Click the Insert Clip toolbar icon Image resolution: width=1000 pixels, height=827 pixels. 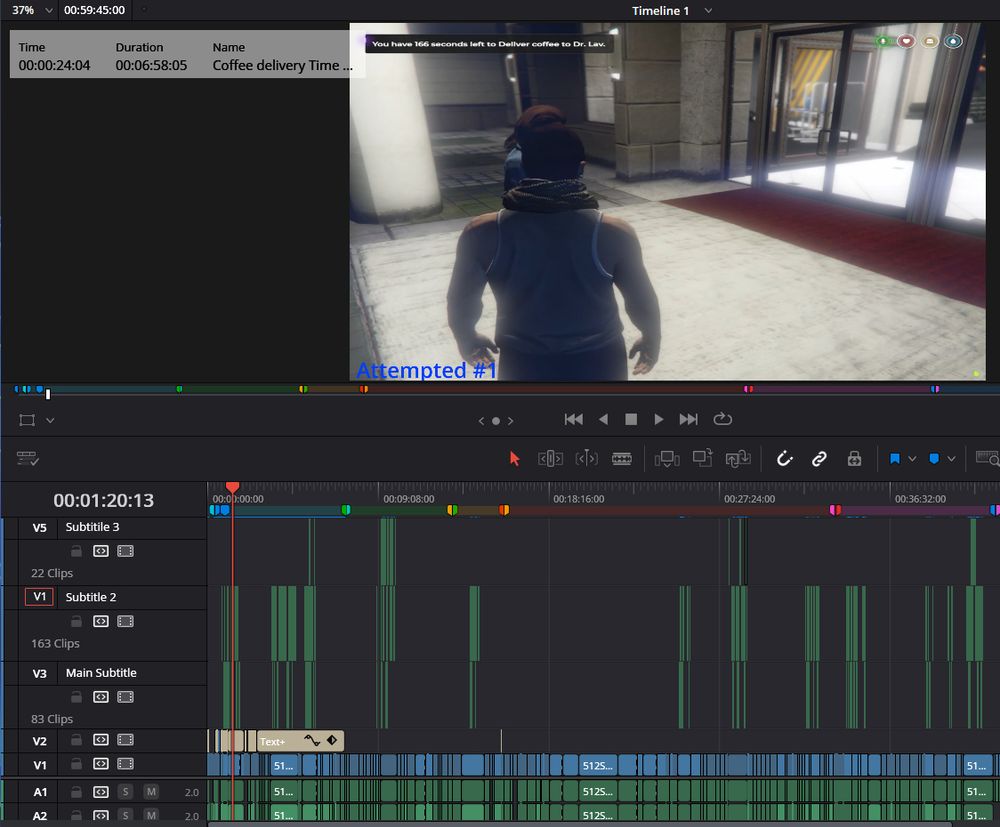point(667,458)
